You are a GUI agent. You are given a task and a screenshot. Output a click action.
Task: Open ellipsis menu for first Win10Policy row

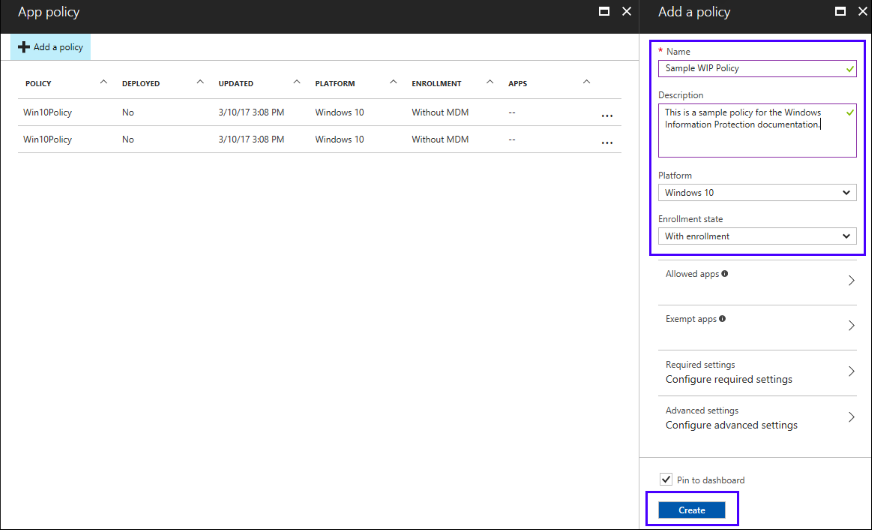606,116
